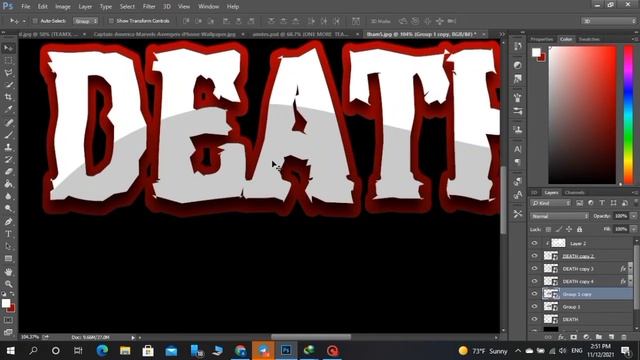Select the Dodge tool
The image size is (640, 360).
coord(8,209)
